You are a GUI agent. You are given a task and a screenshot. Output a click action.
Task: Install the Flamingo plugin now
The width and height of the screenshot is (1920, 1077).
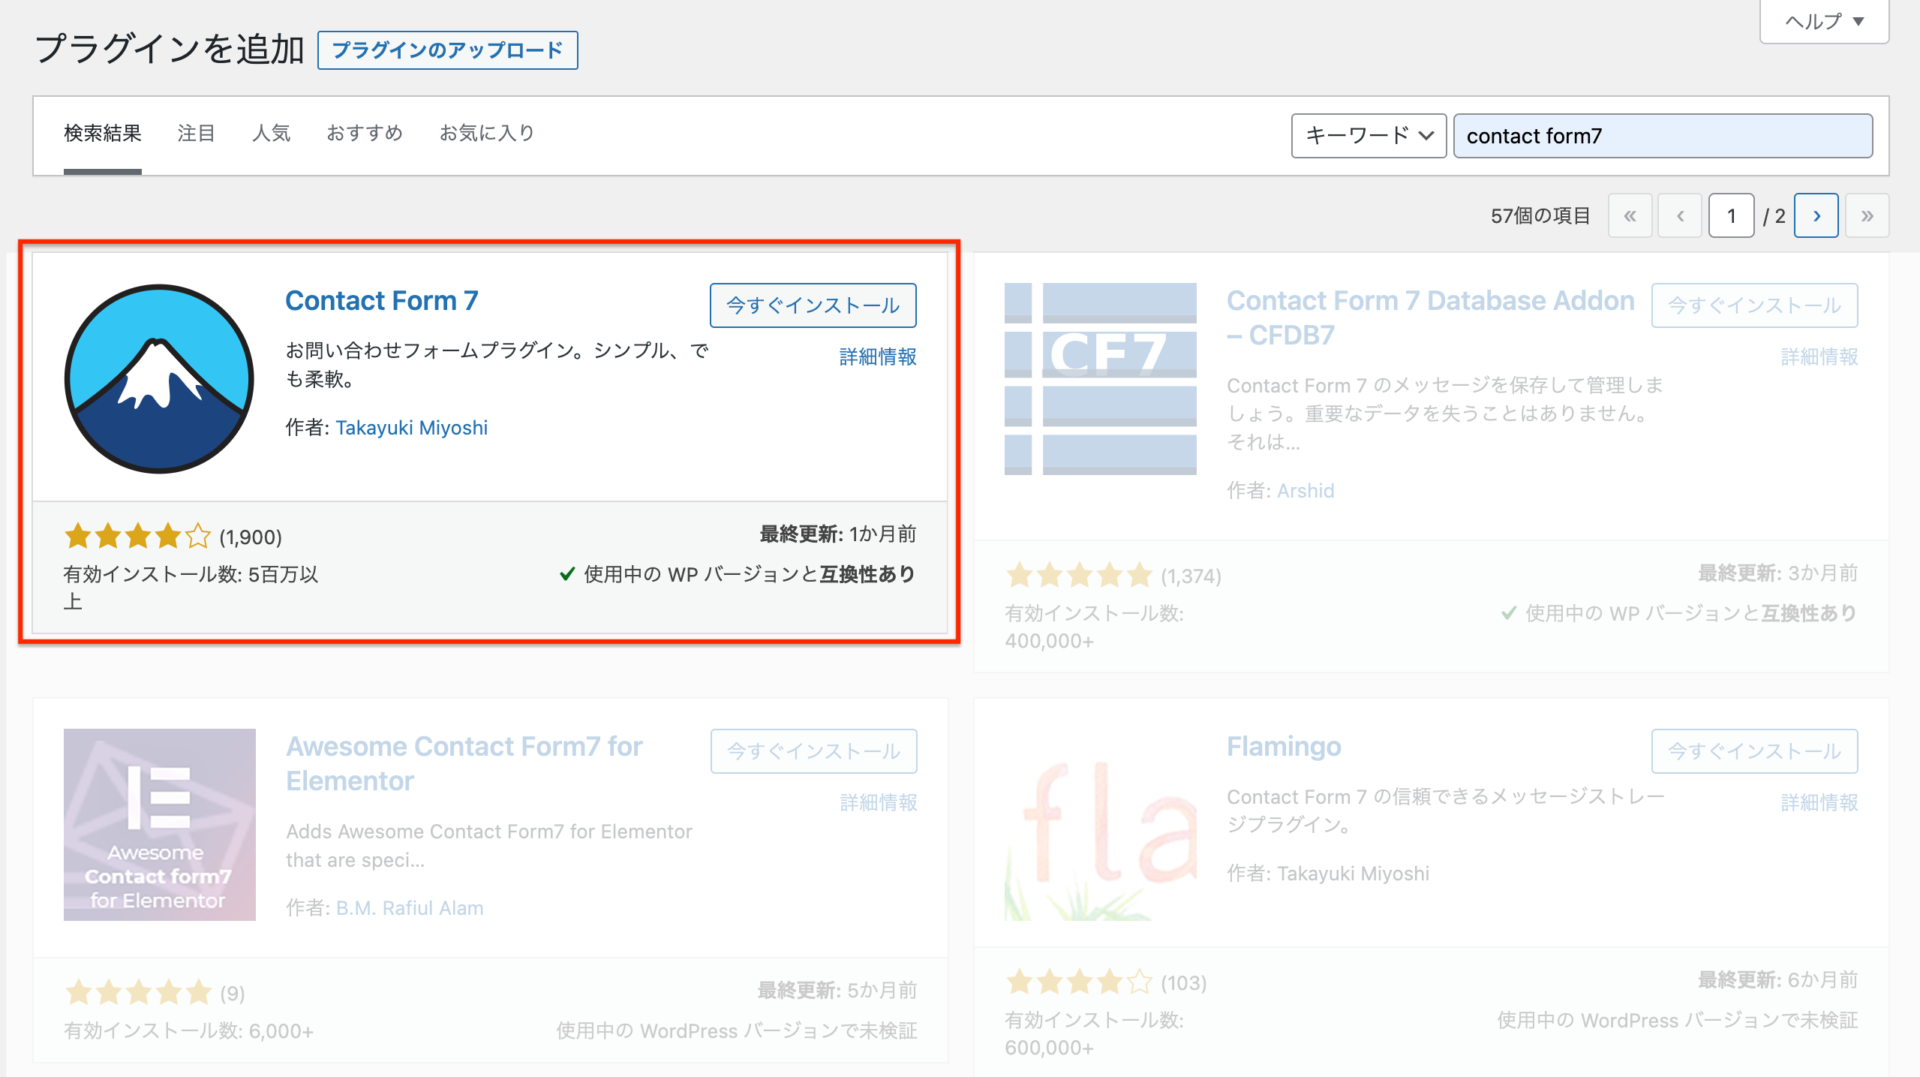[1754, 751]
